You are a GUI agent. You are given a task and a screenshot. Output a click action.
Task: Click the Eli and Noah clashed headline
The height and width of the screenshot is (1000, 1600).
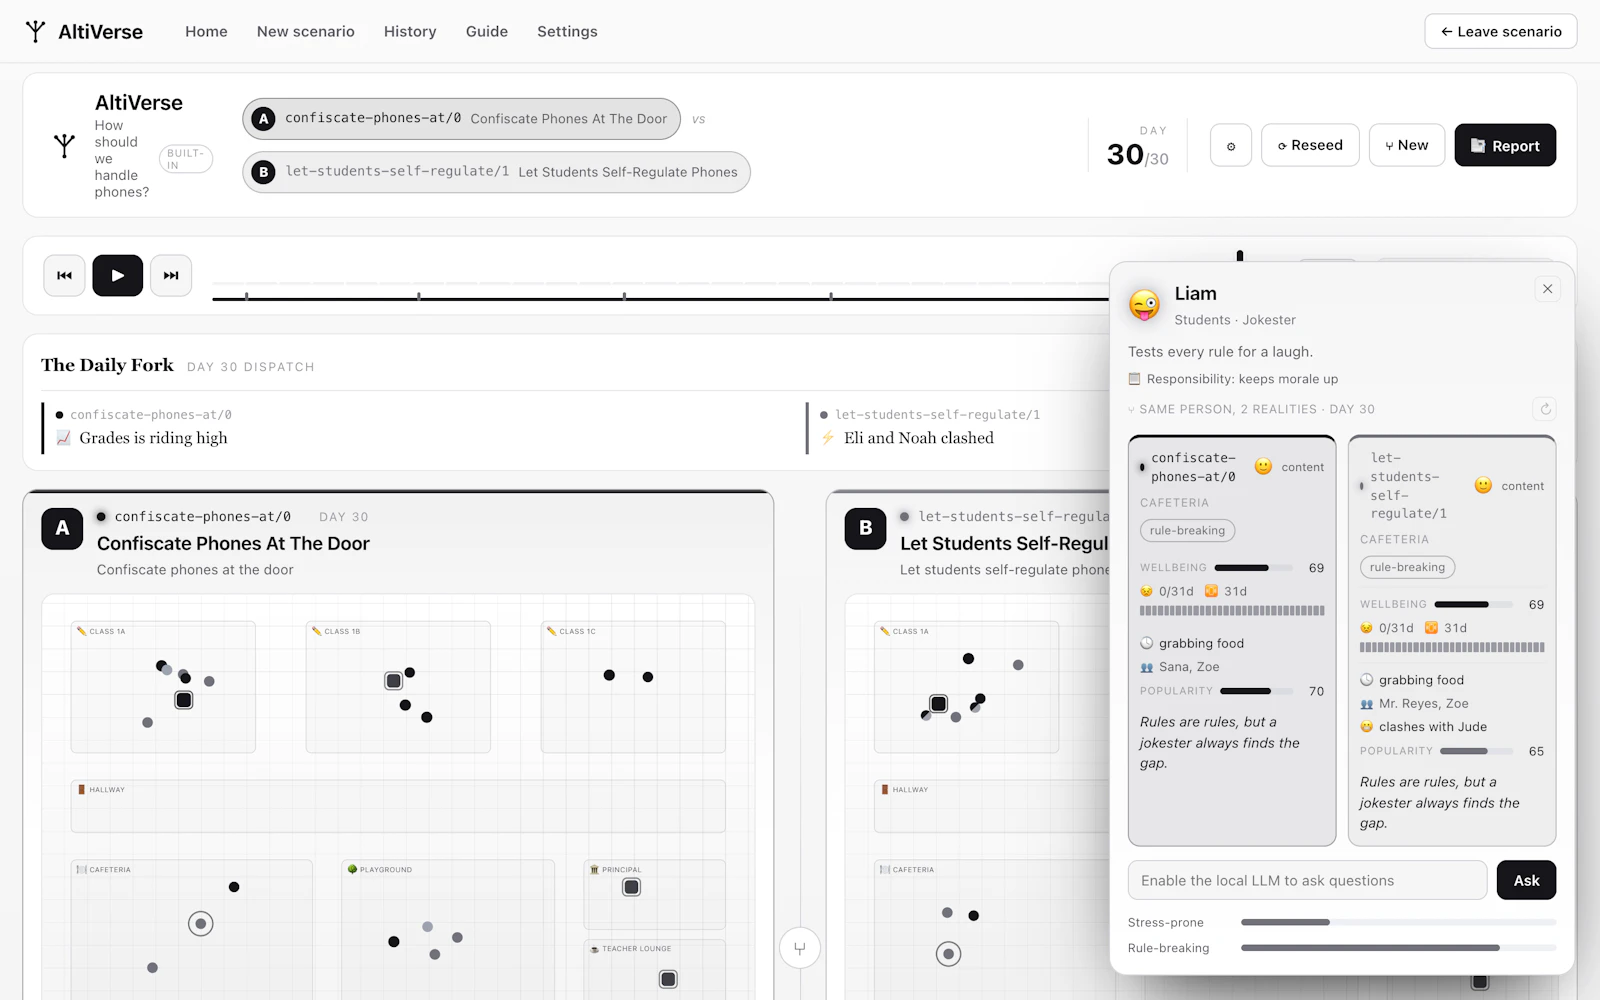click(x=919, y=438)
